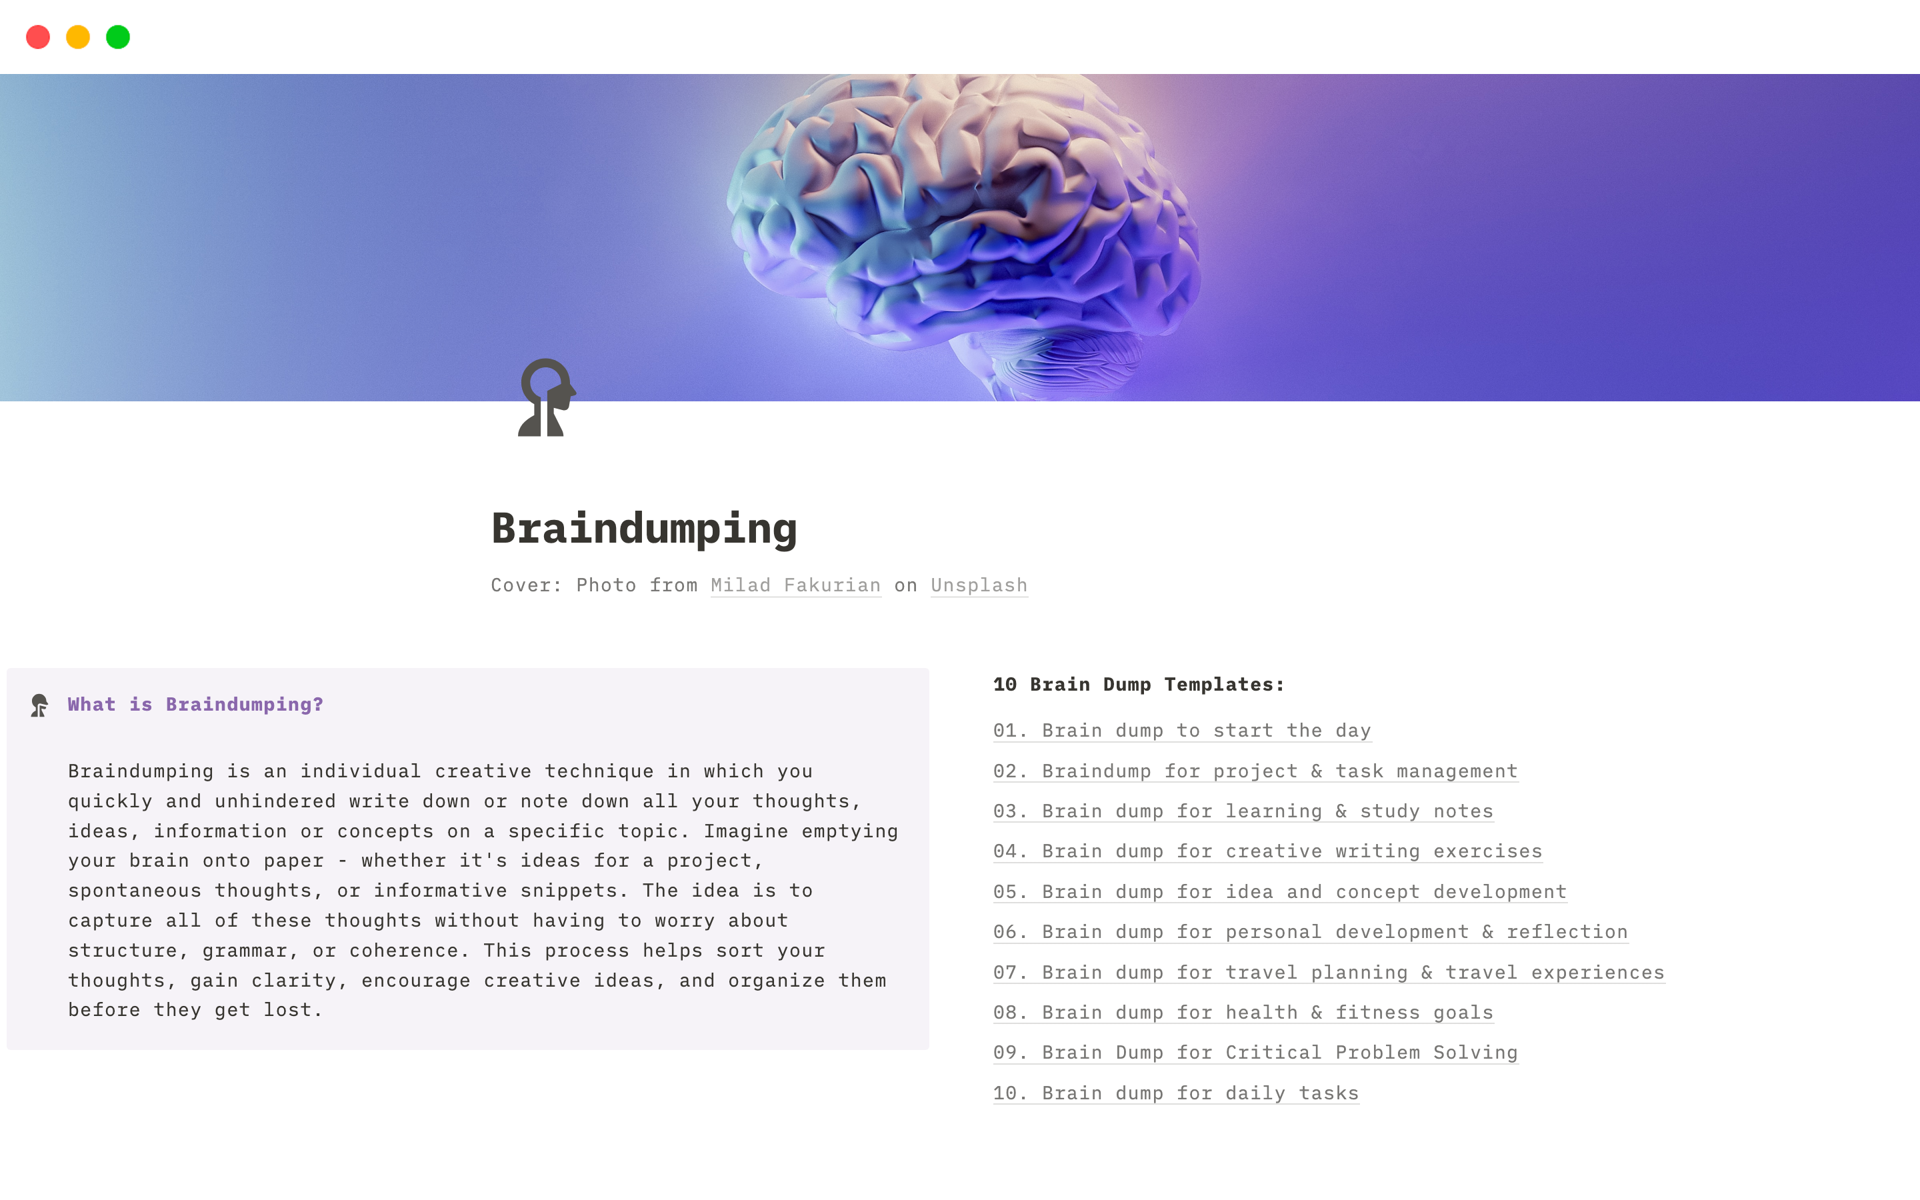The height and width of the screenshot is (1200, 1920).
Task: Select Brain Dump for Critical Problem Solving
Action: coord(1255,1052)
